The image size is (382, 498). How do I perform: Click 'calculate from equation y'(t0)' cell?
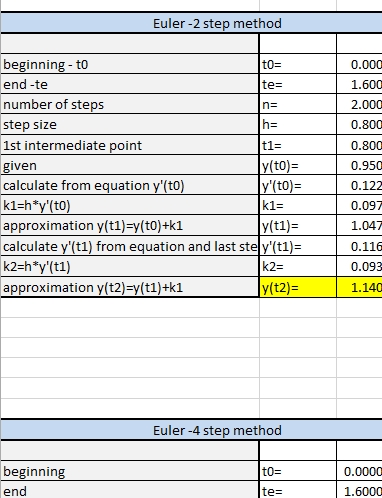tap(130, 185)
